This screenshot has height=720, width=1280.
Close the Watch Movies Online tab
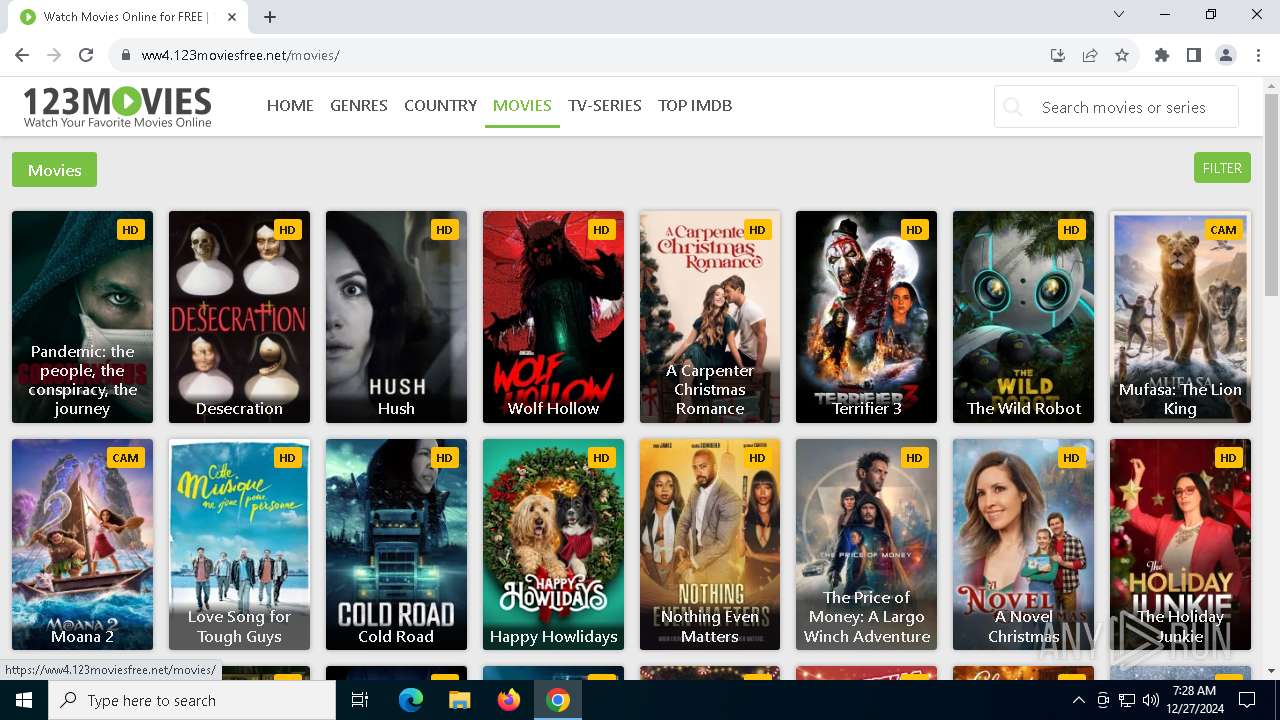pos(232,17)
